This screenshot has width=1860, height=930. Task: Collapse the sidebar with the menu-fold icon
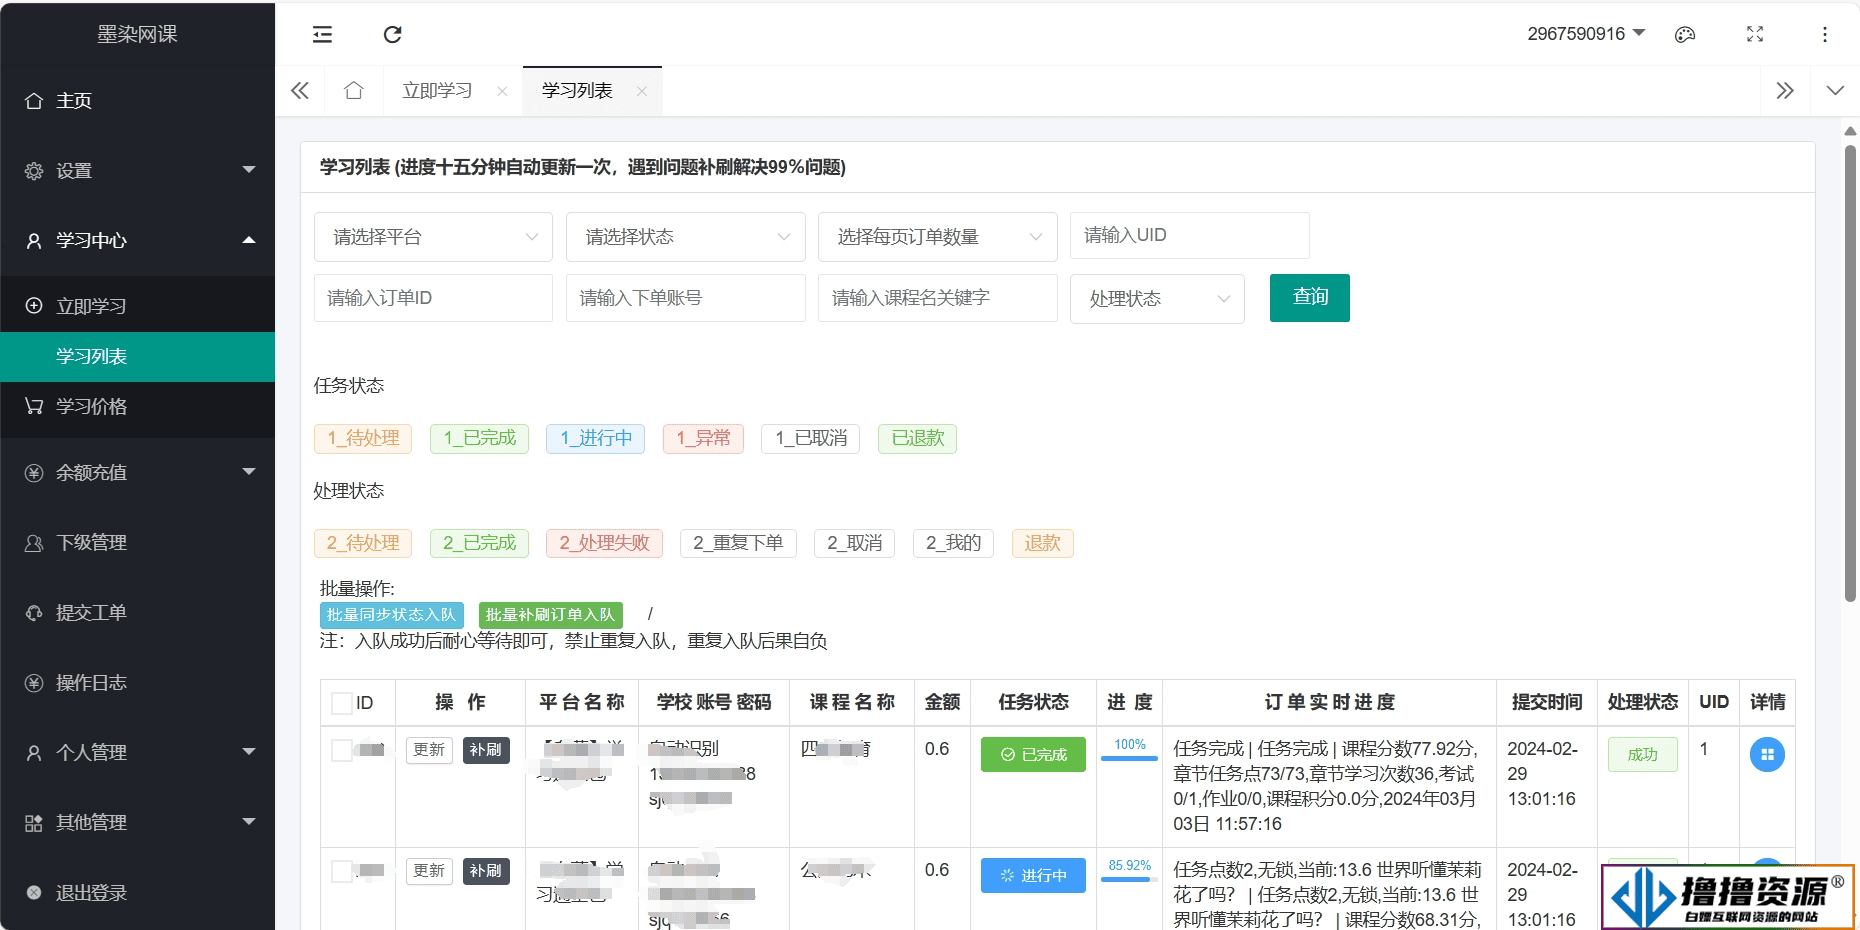tap(322, 34)
